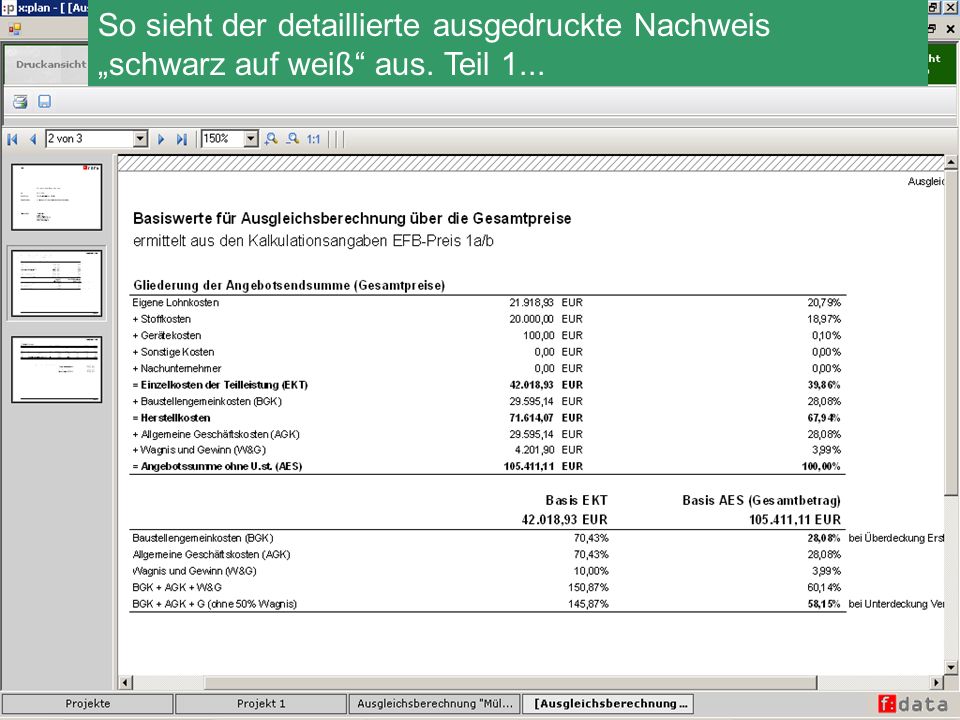Open the Ausgleichsberechnung "Mül... tab
The image size is (960, 720).
435,703
